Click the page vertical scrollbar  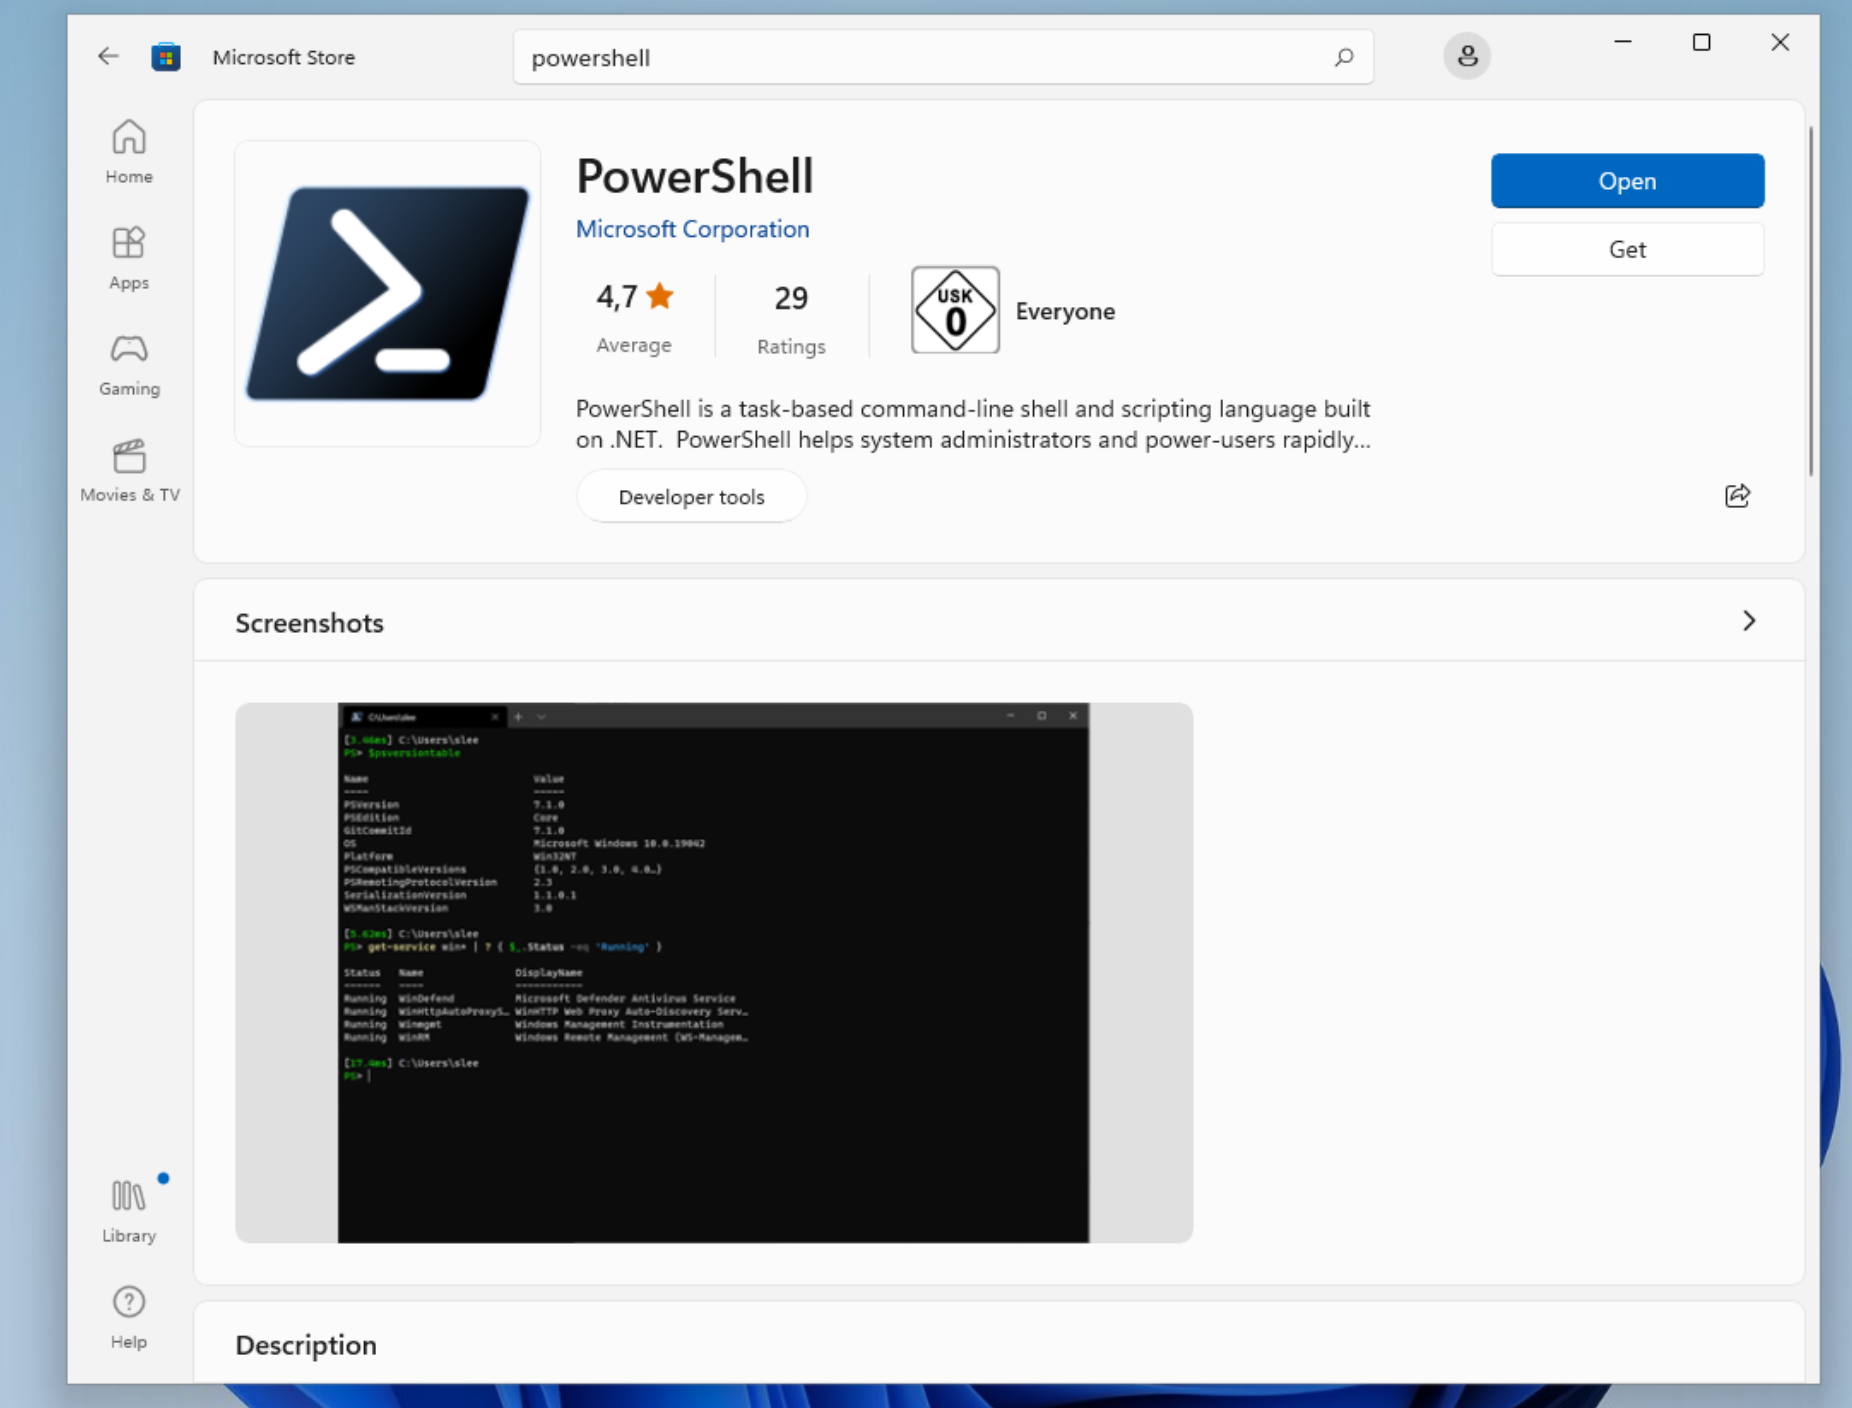(1810, 301)
